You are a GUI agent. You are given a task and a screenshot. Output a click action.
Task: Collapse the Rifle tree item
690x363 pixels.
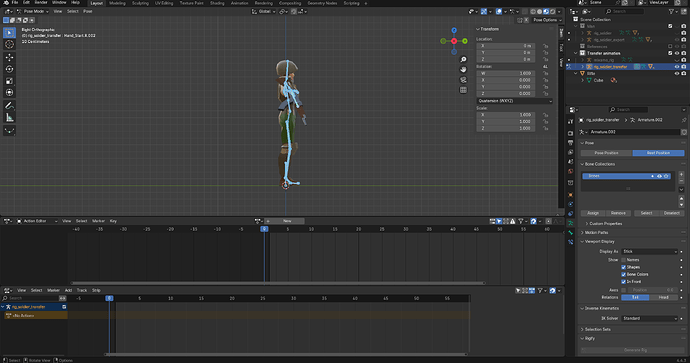point(576,73)
